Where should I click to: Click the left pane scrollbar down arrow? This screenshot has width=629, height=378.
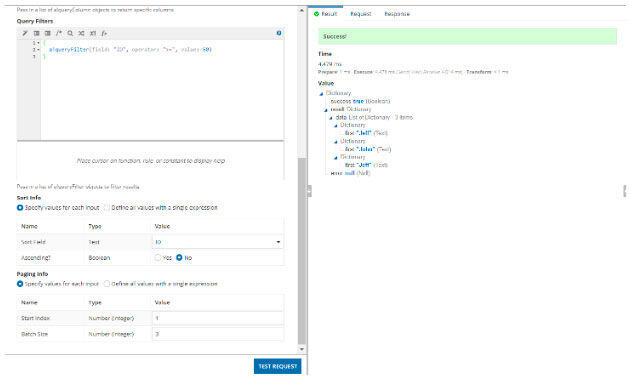click(302, 349)
